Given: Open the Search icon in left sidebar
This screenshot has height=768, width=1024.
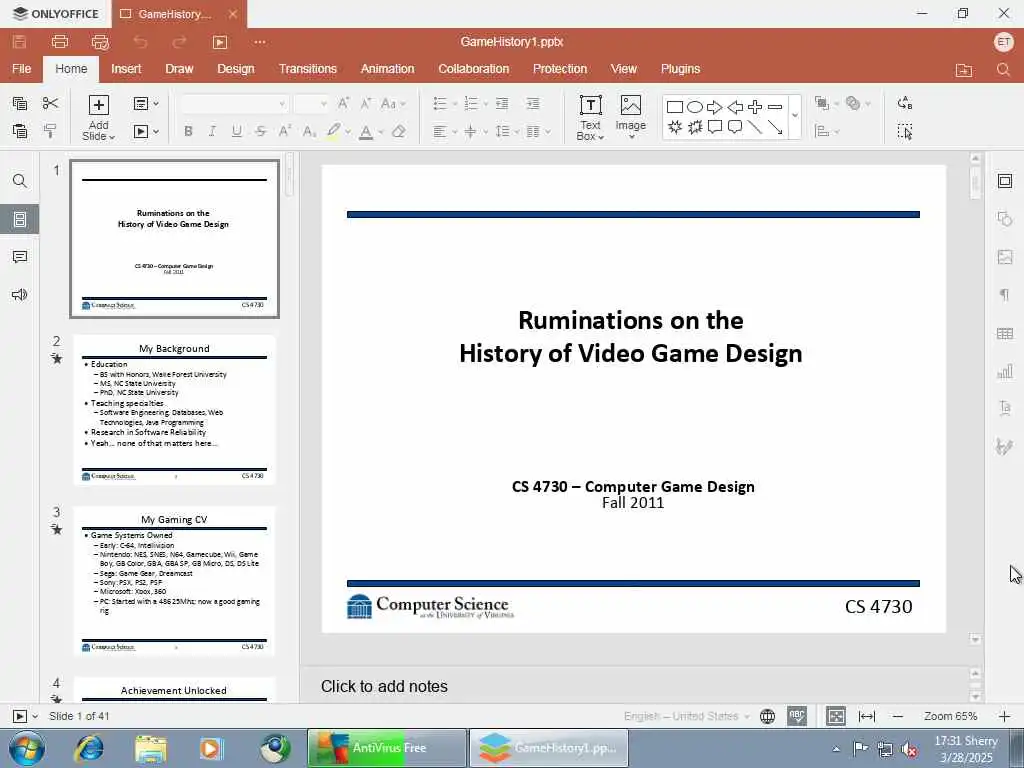Looking at the screenshot, I should [20, 181].
